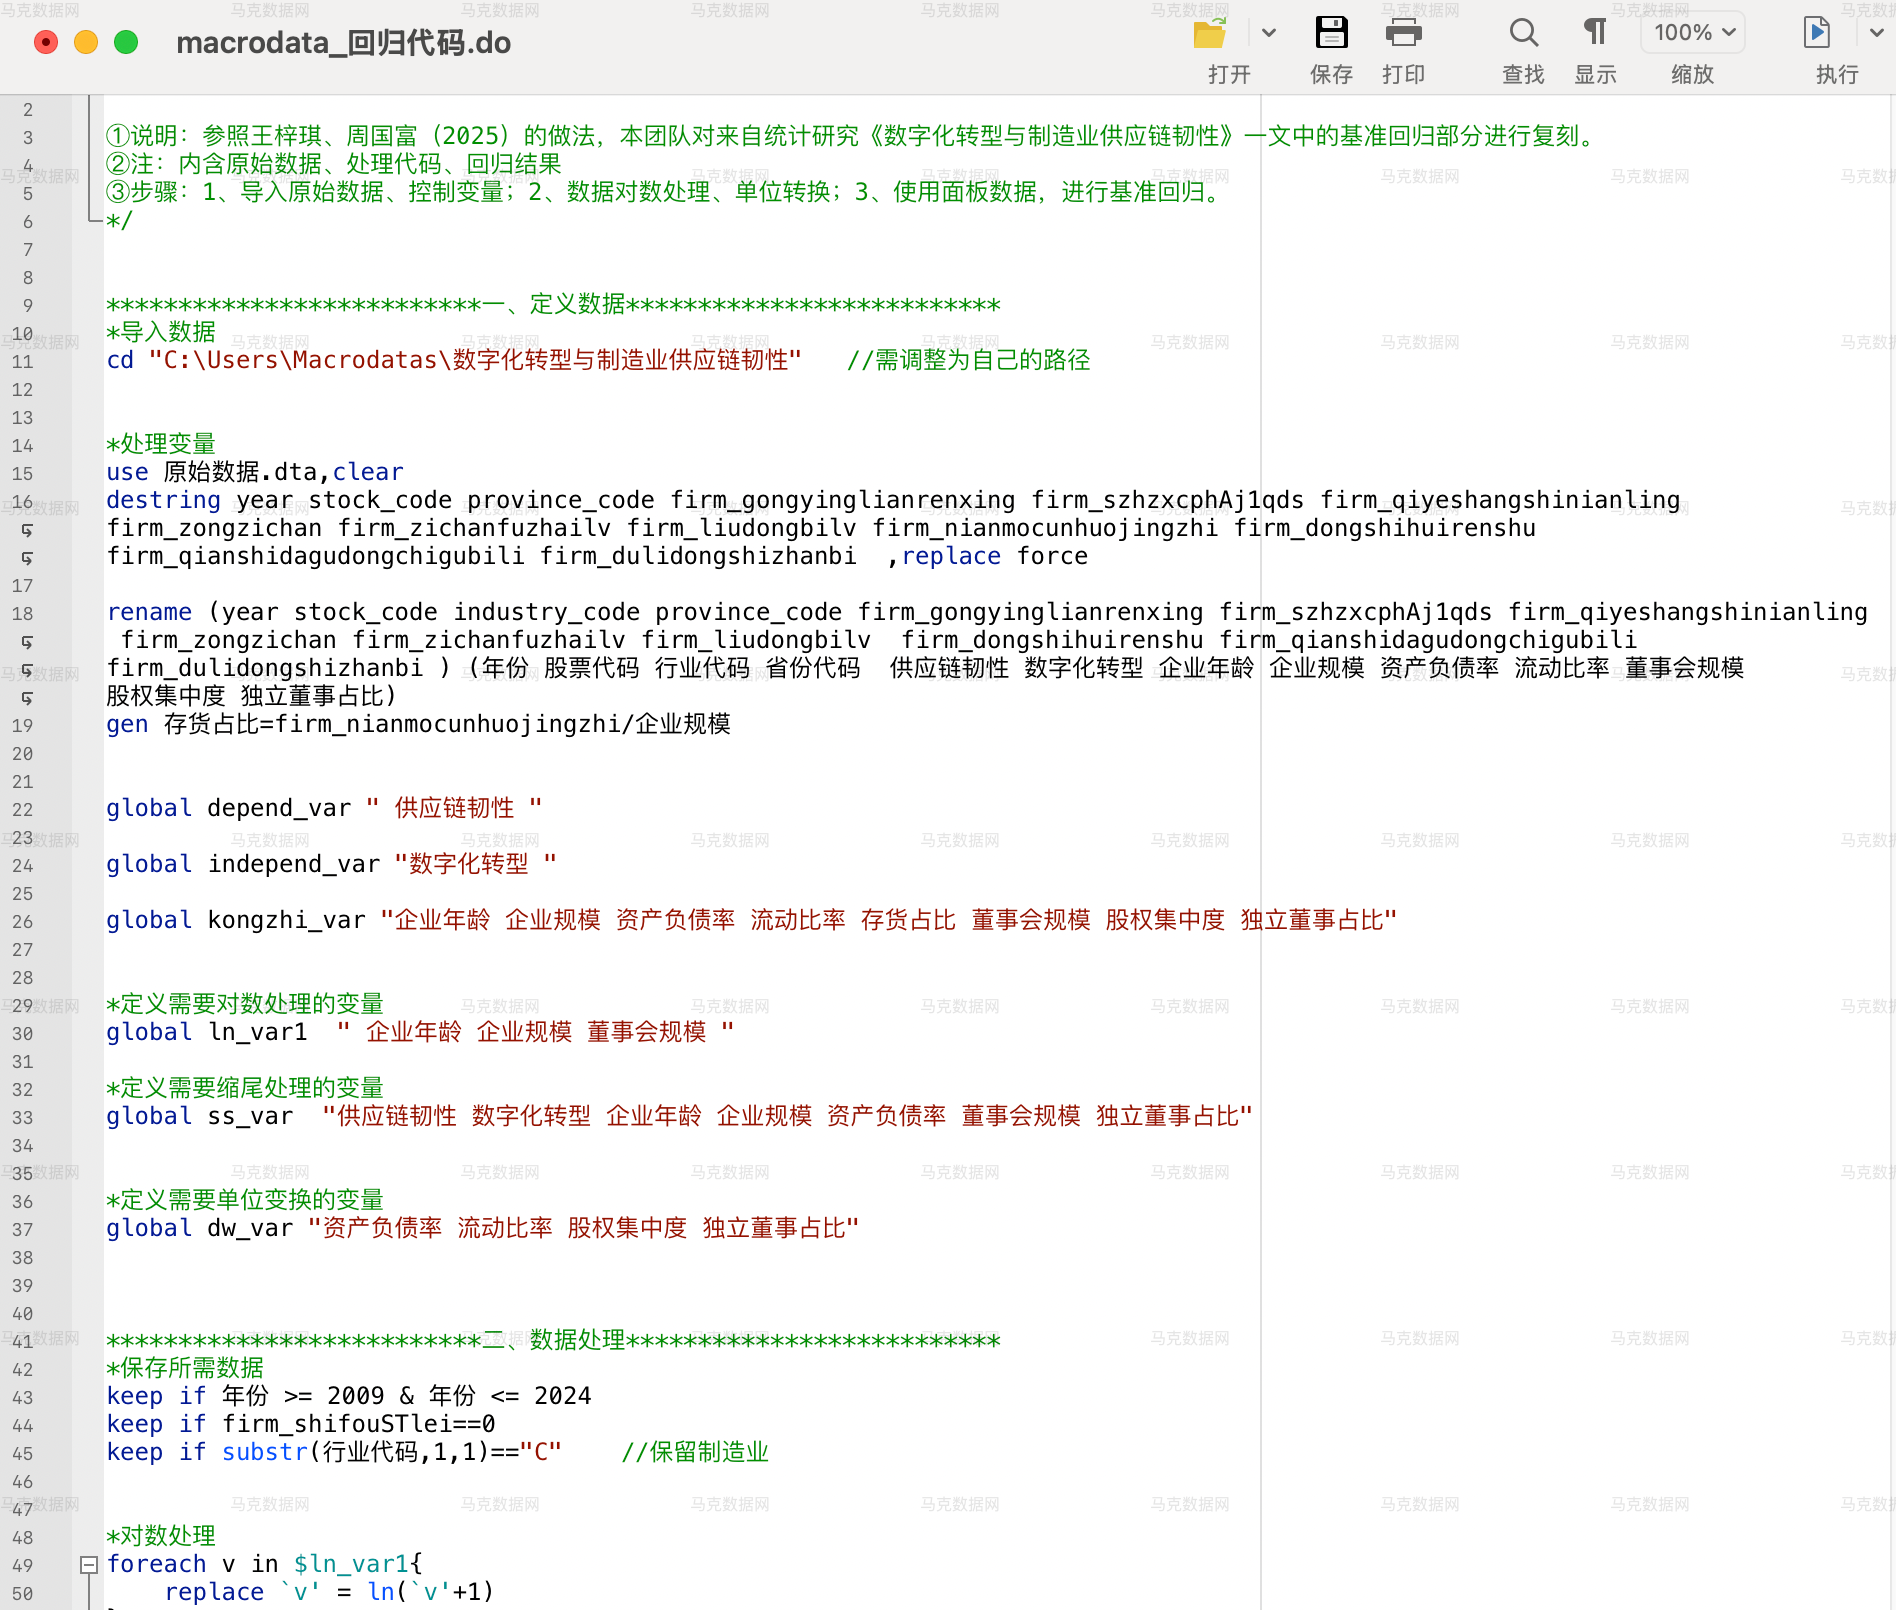This screenshot has width=1896, height=1610.
Task: Open the 100% zoom dropdown
Action: (1693, 33)
